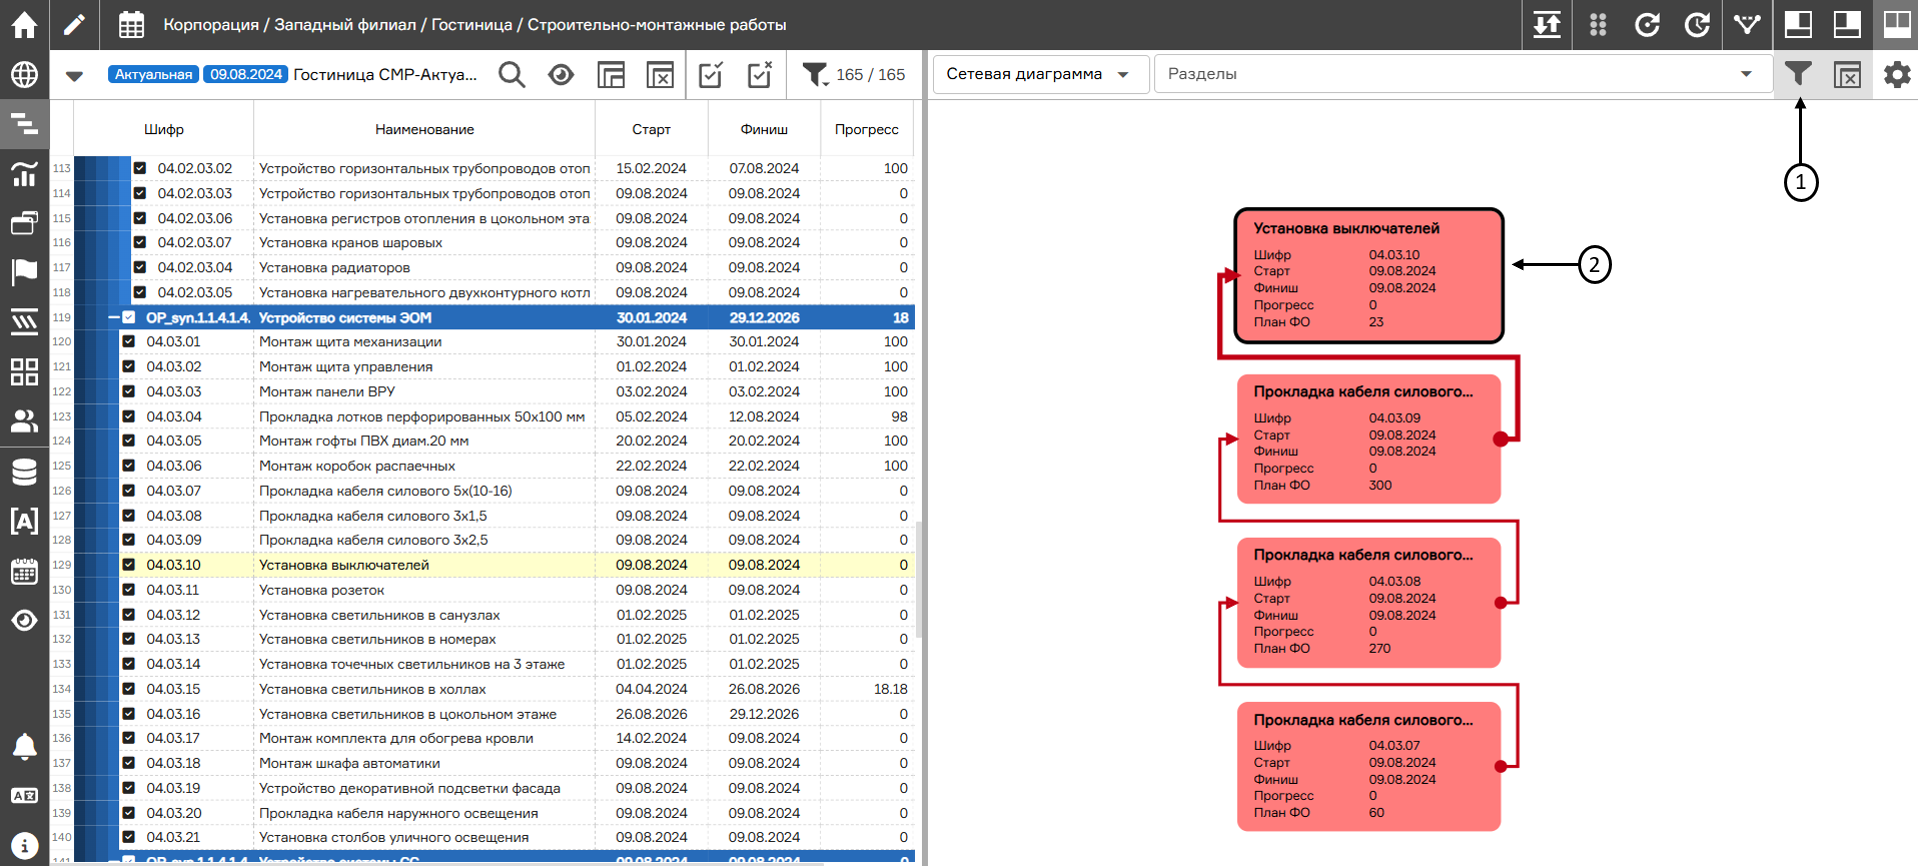Toggle checkbox of Устройство системы ЭОМ group
1918x866 pixels.
tap(128, 317)
